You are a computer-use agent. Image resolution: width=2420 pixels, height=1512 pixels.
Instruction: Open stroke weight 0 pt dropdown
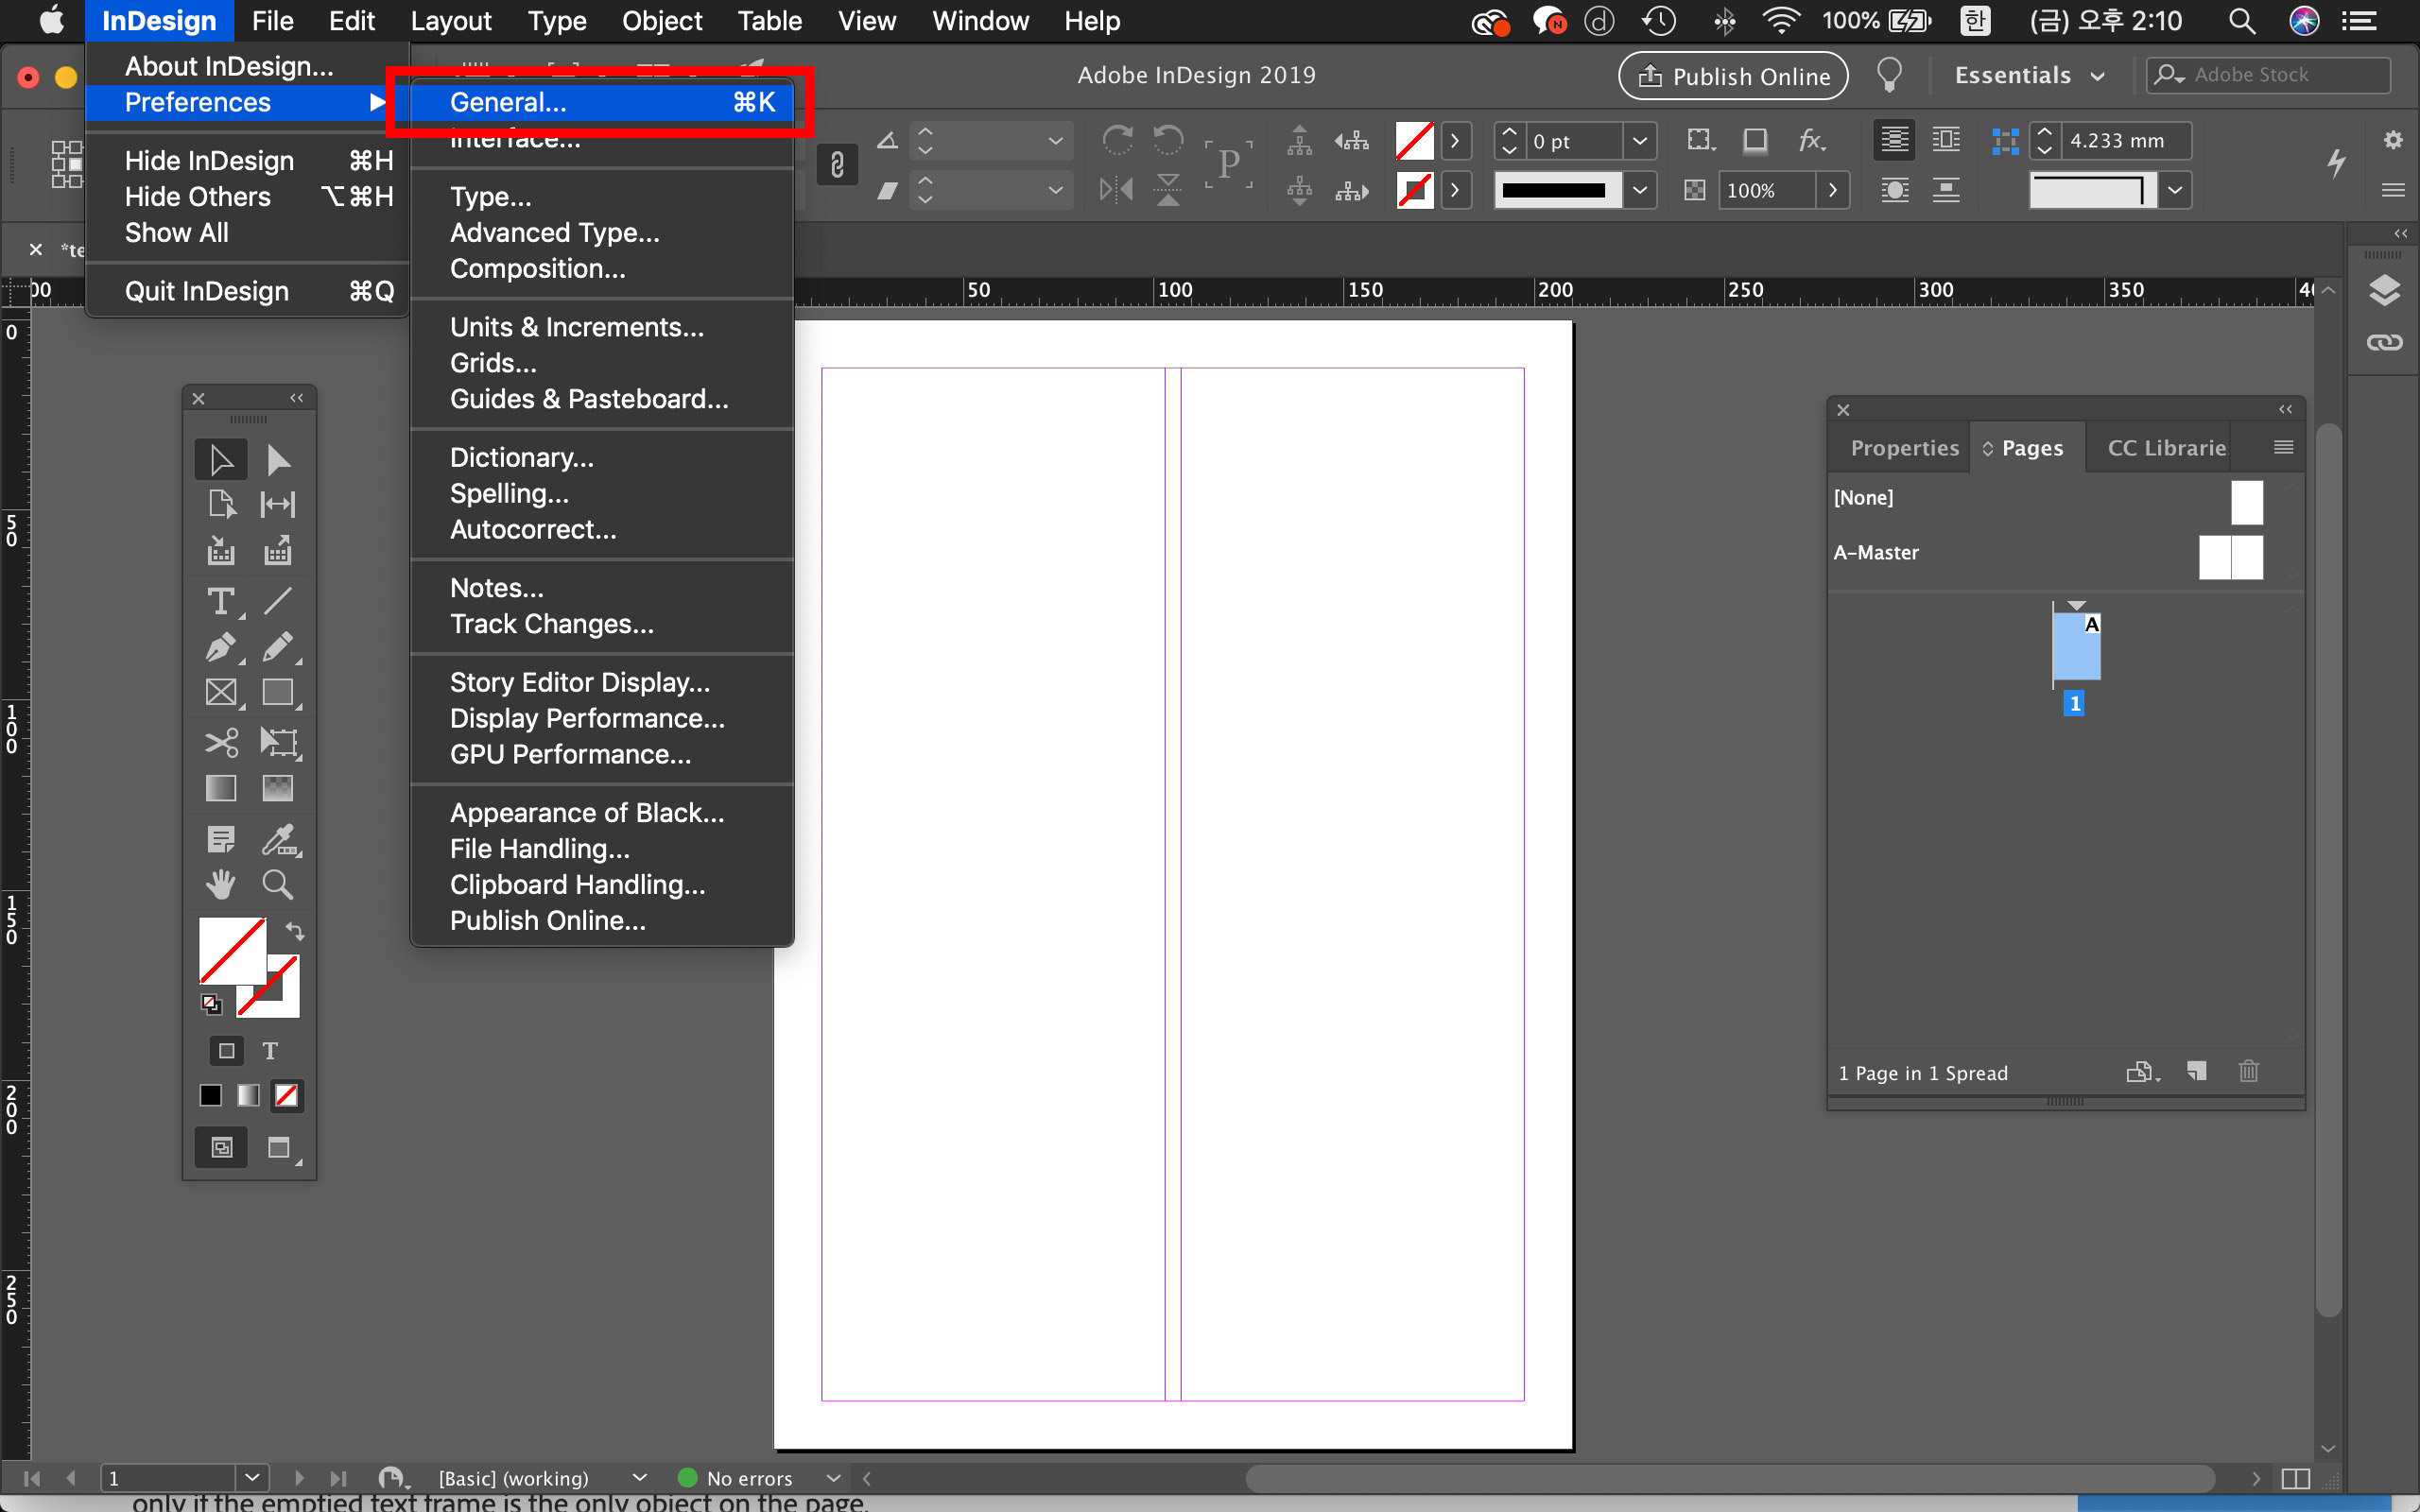(1640, 141)
